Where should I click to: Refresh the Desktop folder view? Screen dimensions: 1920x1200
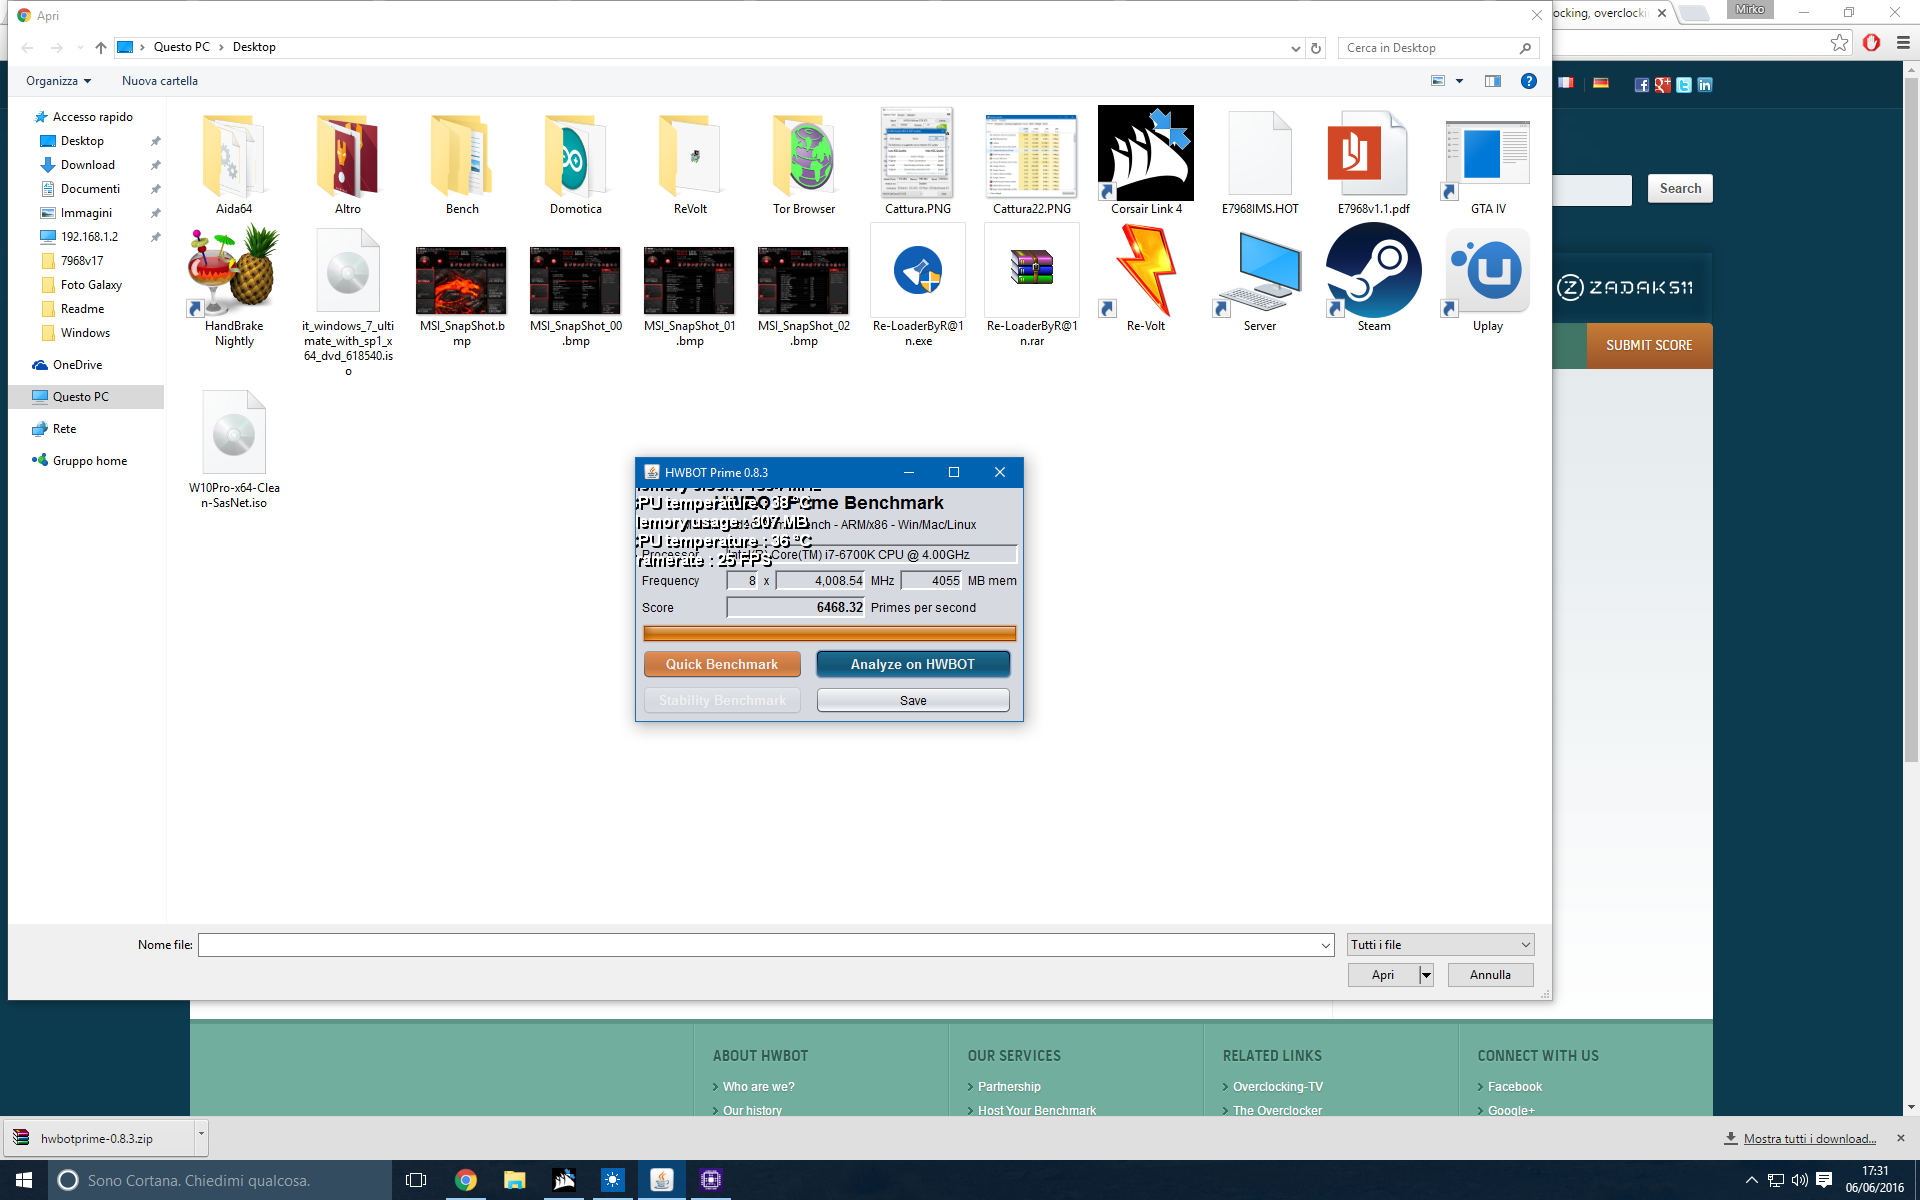coord(1316,48)
